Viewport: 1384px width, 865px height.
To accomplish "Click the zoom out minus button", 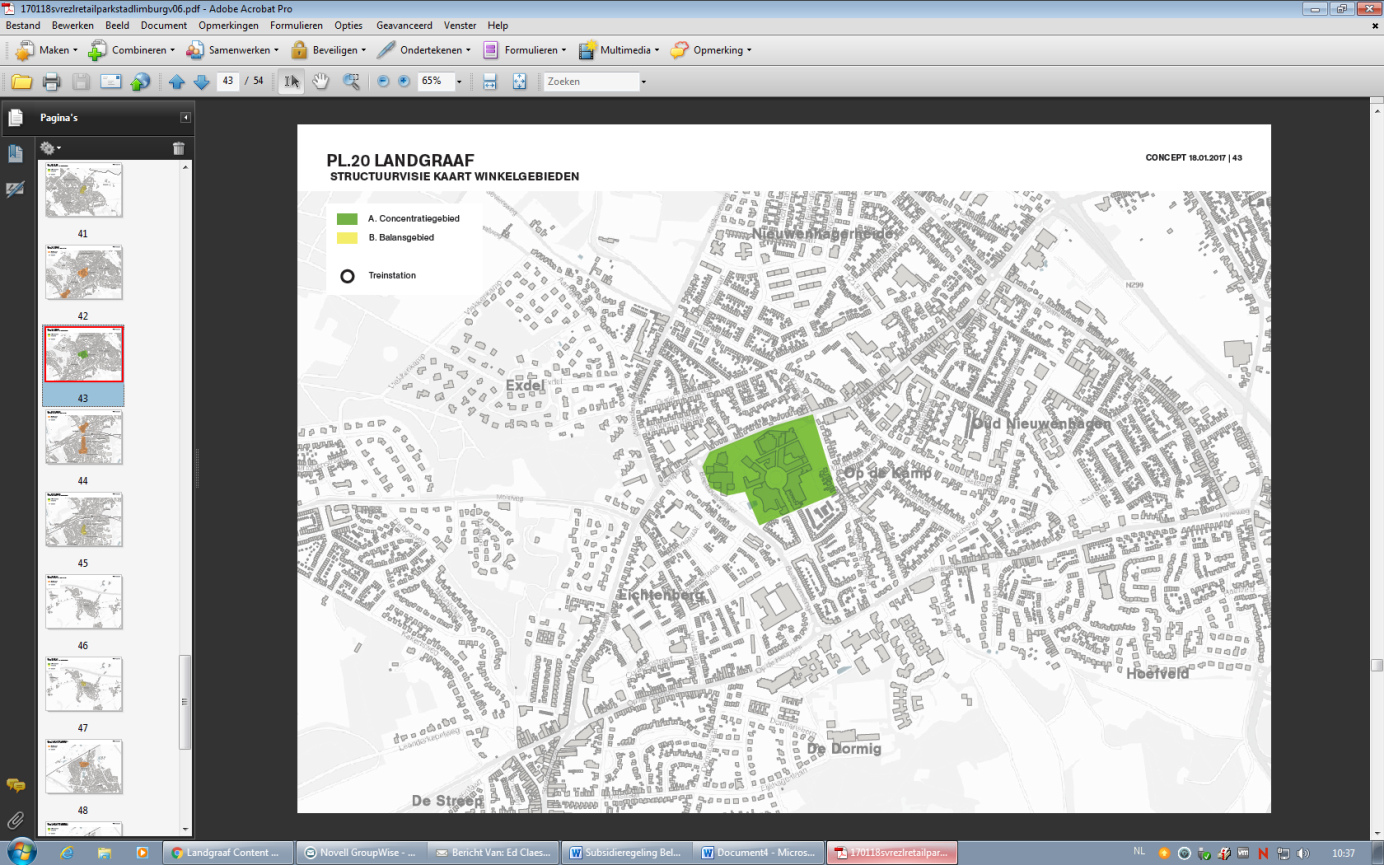I will pyautogui.click(x=383, y=82).
